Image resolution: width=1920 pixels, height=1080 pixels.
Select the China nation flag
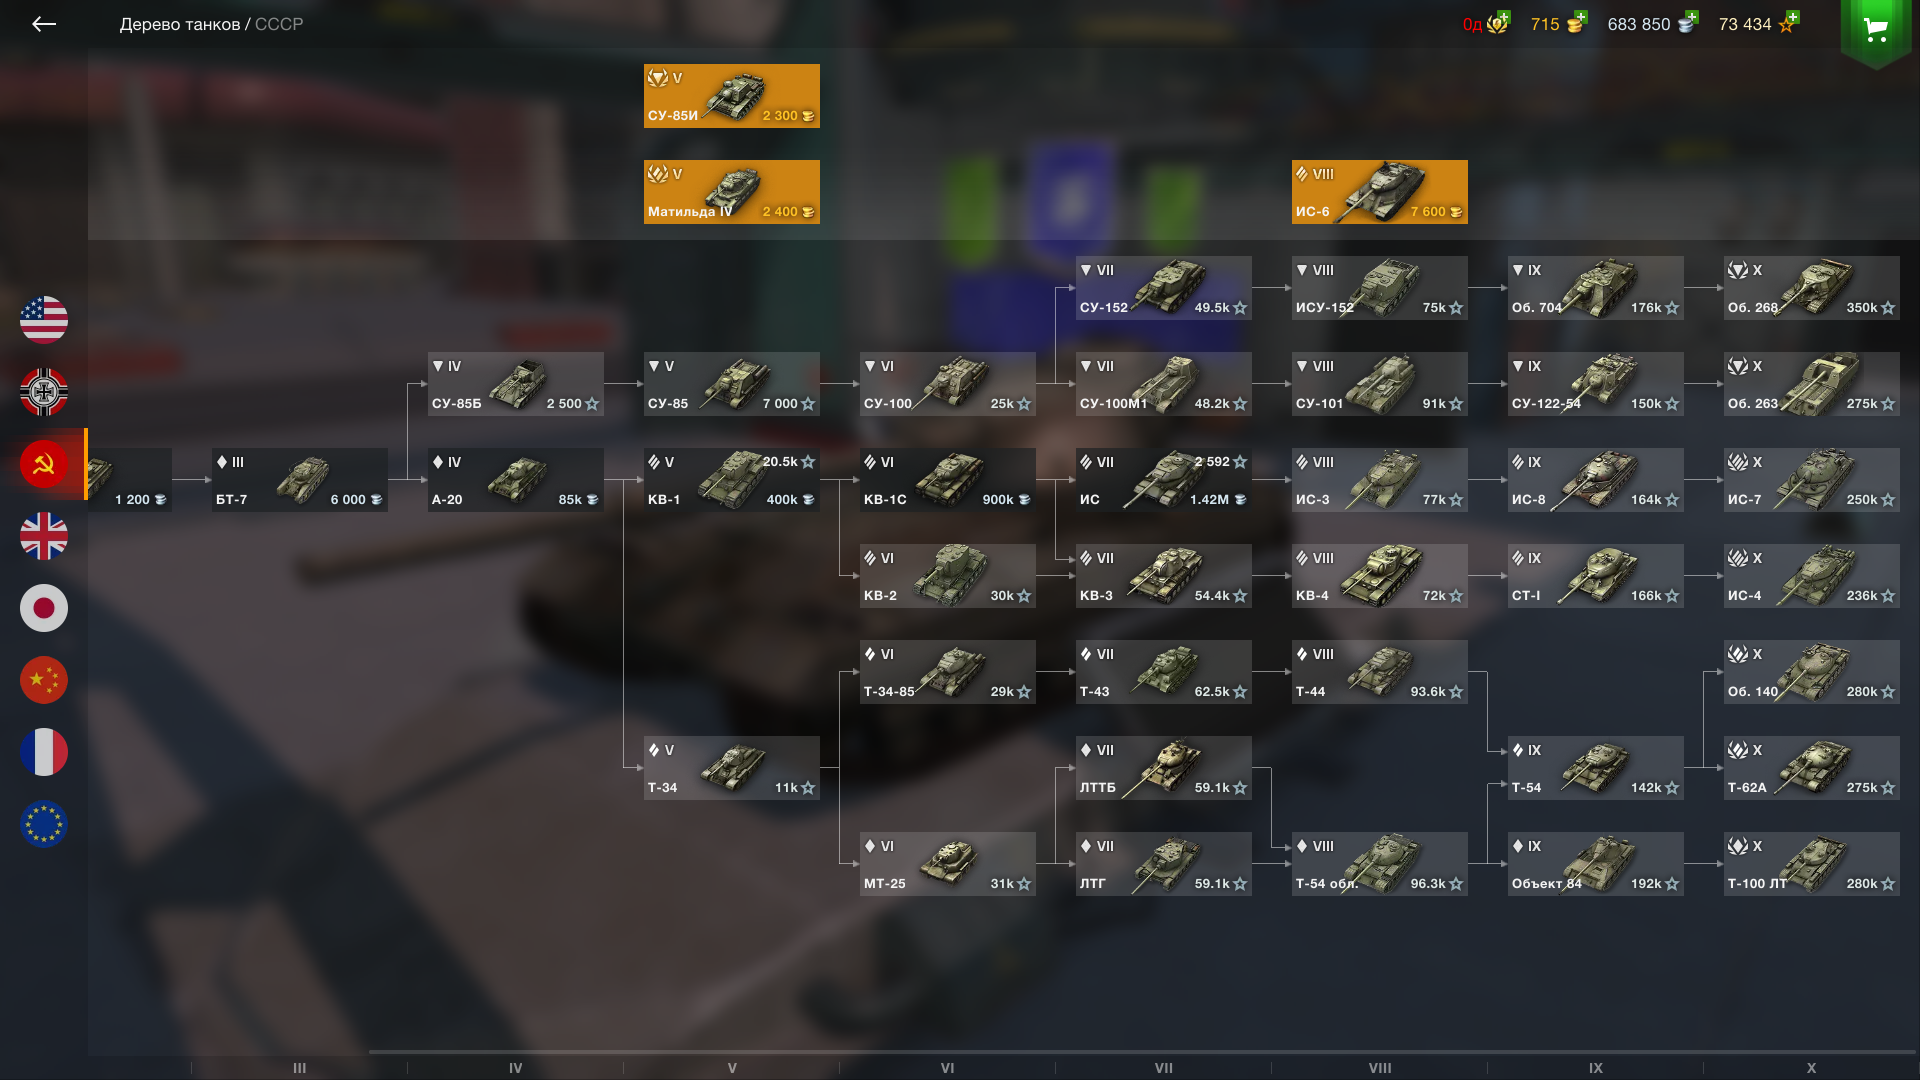click(44, 680)
